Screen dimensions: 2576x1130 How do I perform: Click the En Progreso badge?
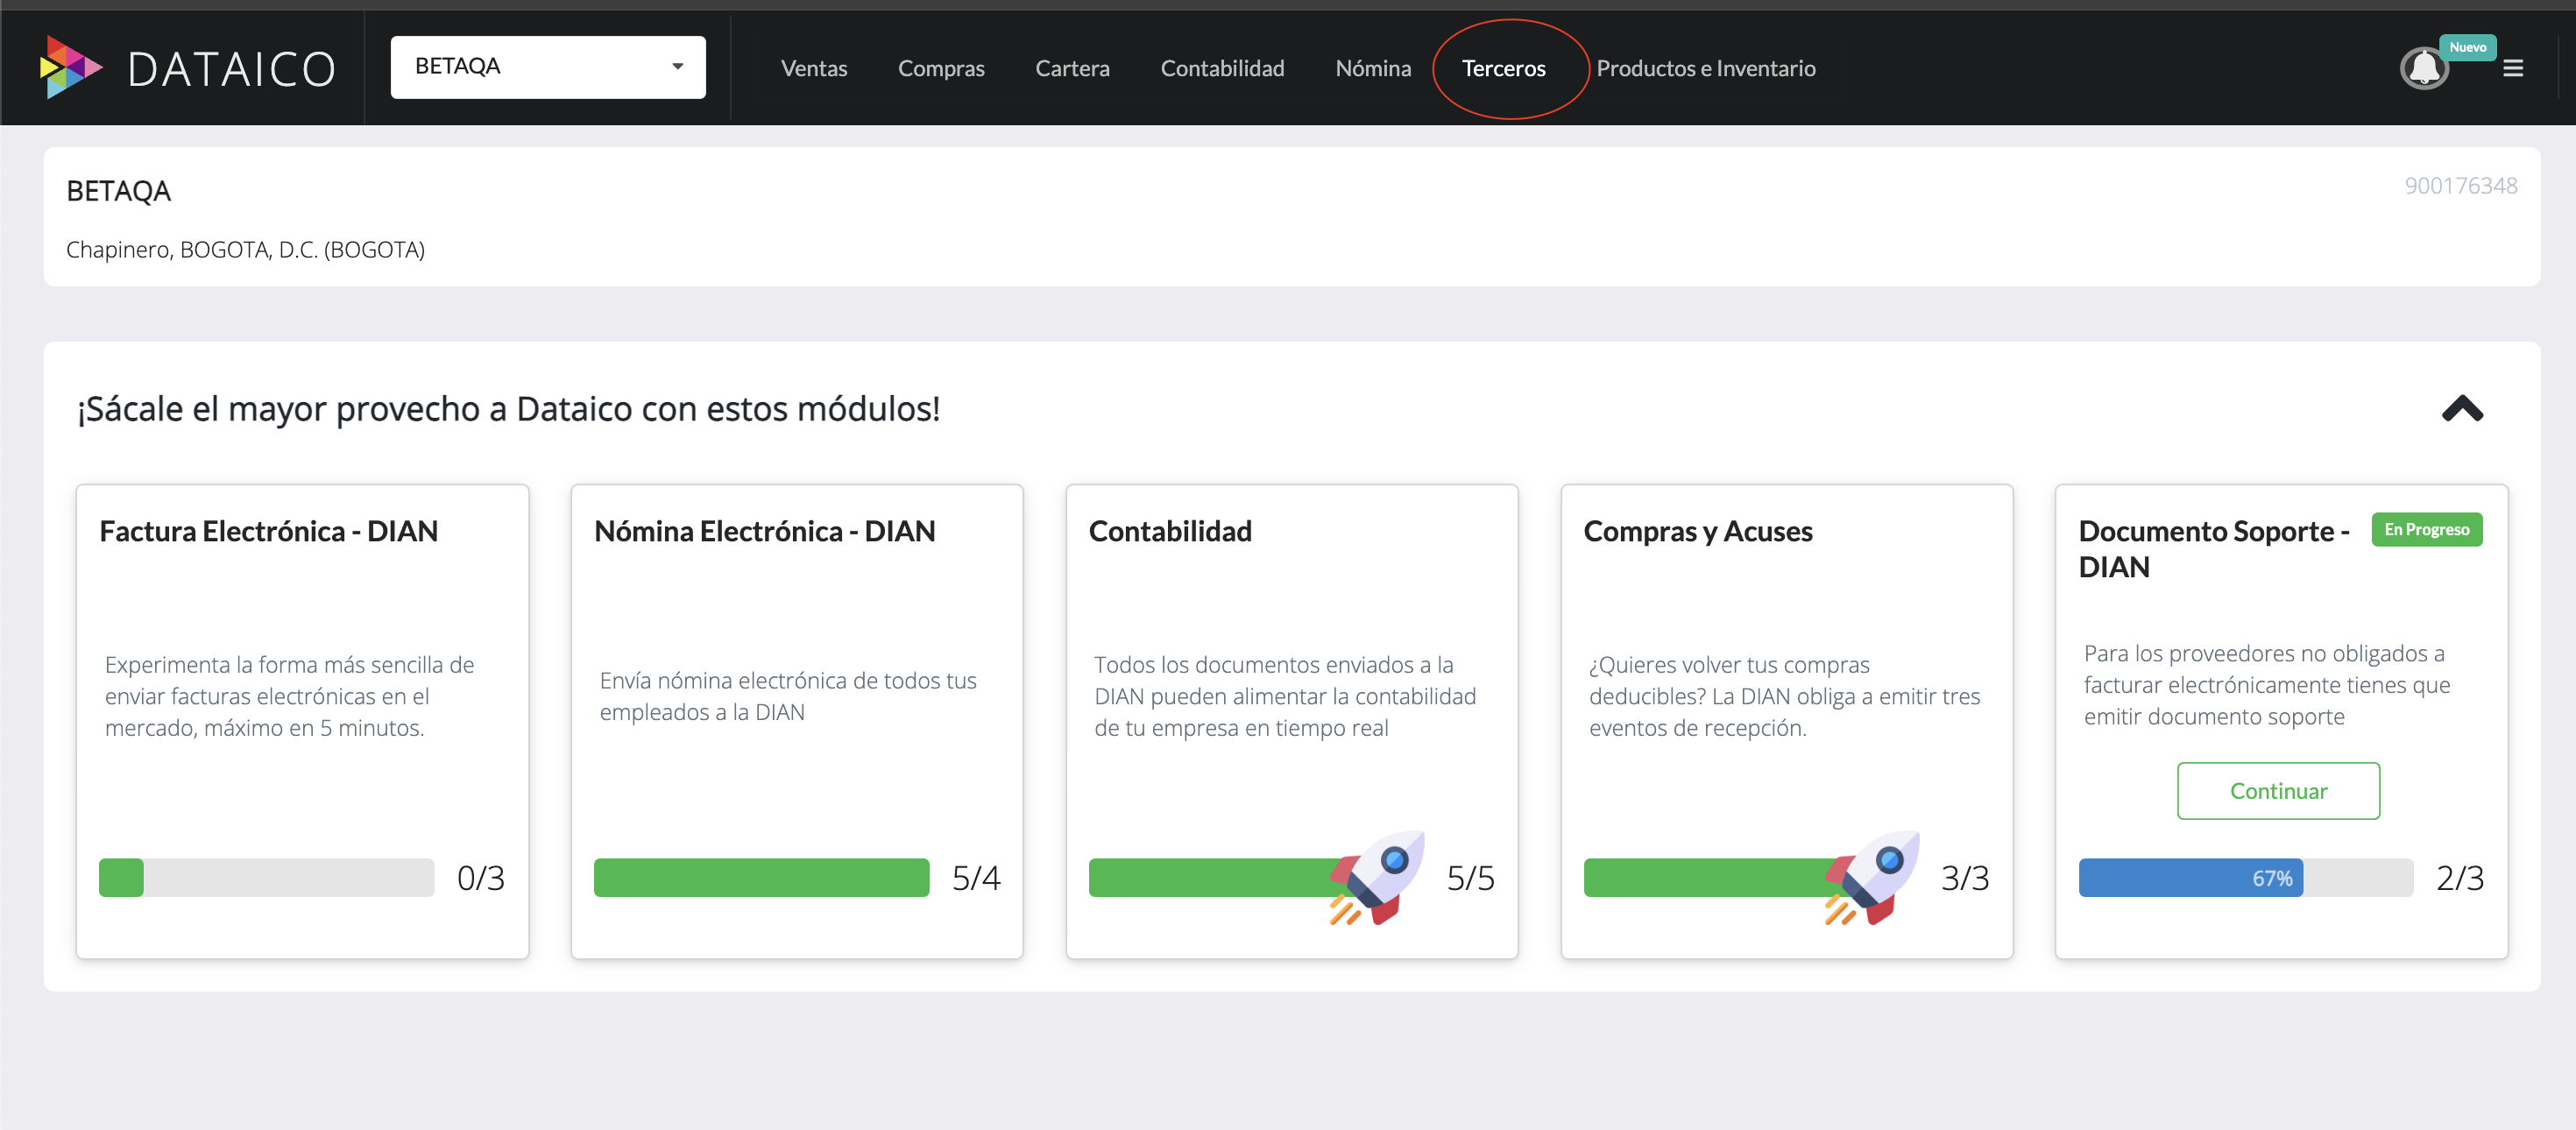(2426, 530)
